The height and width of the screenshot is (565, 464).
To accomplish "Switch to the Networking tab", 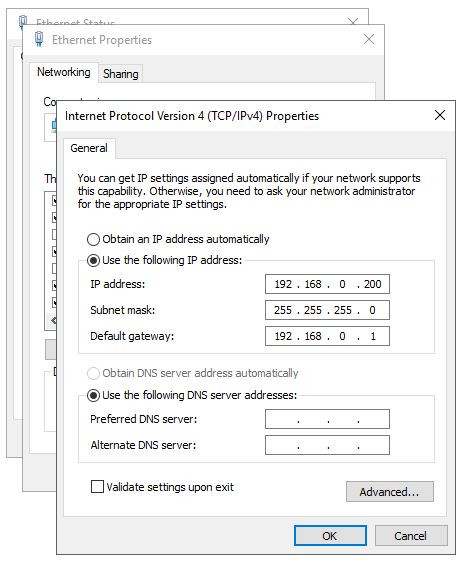I will 64,72.
